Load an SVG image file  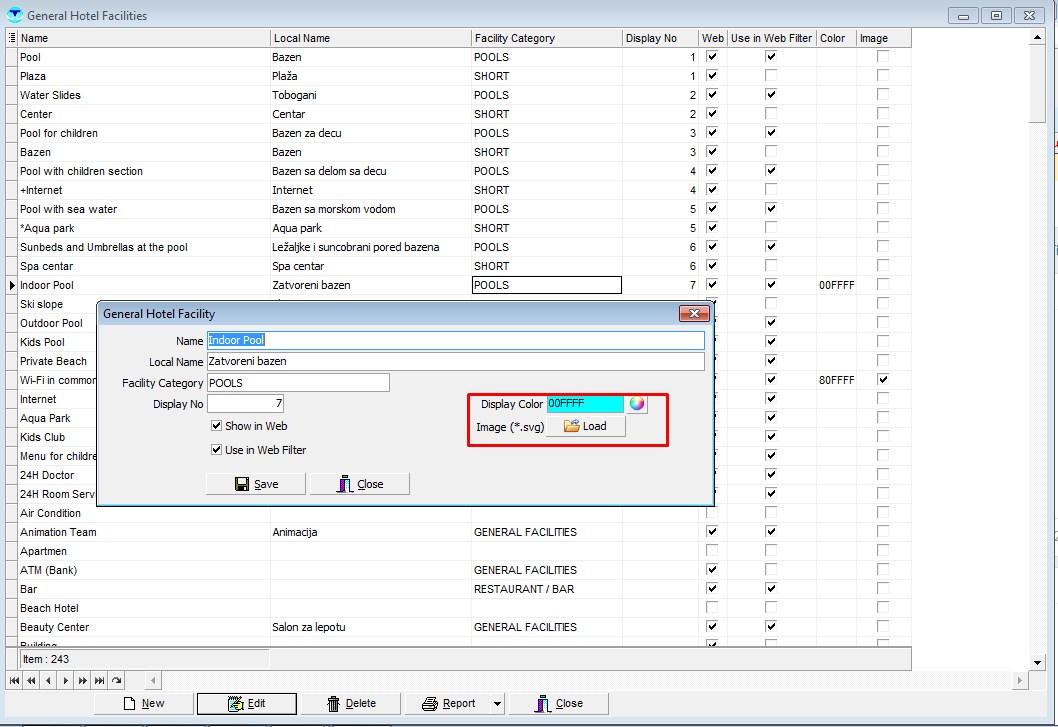586,426
